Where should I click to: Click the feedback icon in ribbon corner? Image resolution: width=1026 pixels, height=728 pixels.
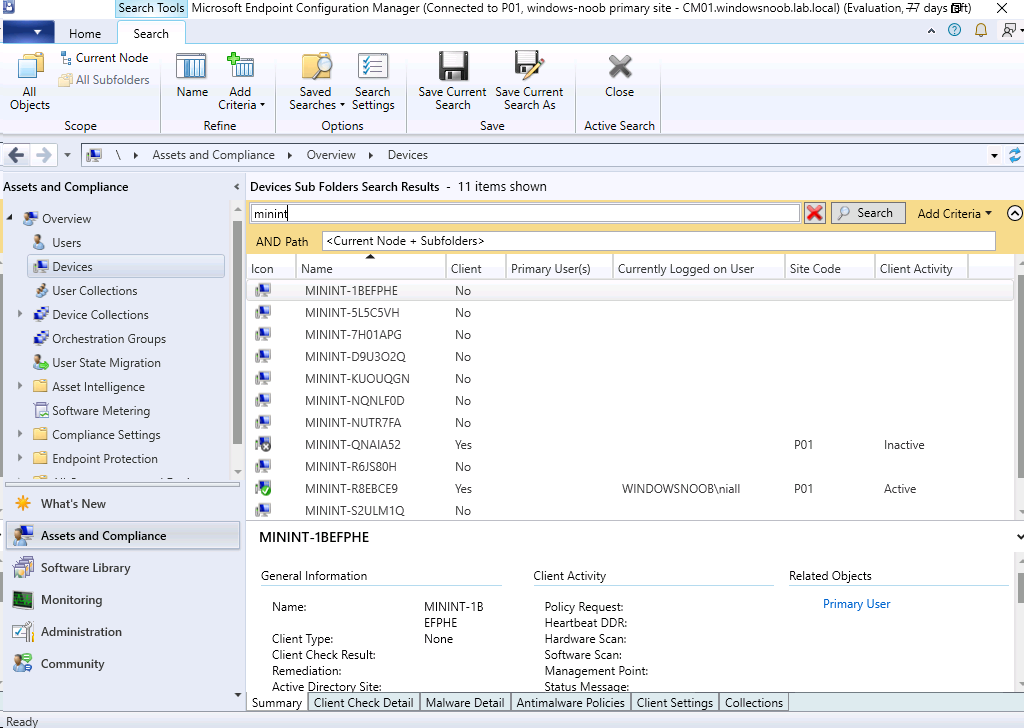pos(1010,30)
